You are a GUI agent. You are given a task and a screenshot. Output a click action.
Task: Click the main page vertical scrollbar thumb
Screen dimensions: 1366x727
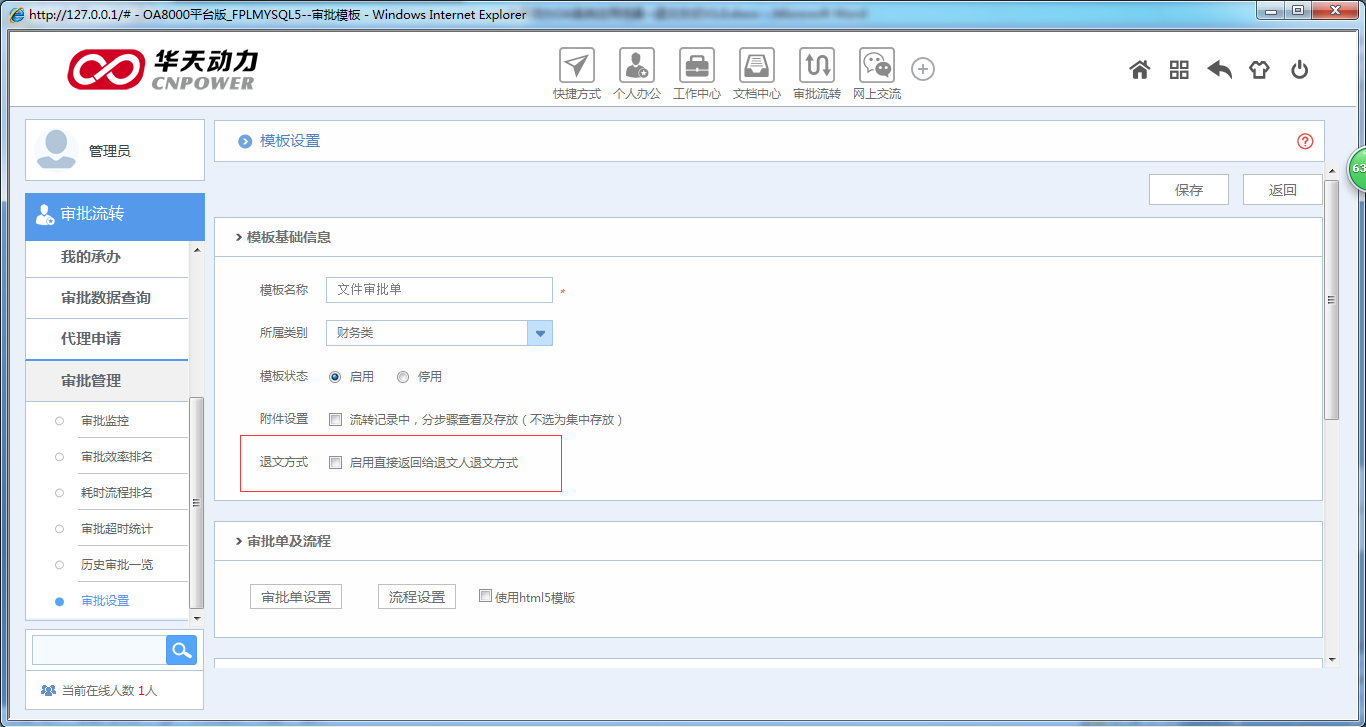click(x=1331, y=300)
